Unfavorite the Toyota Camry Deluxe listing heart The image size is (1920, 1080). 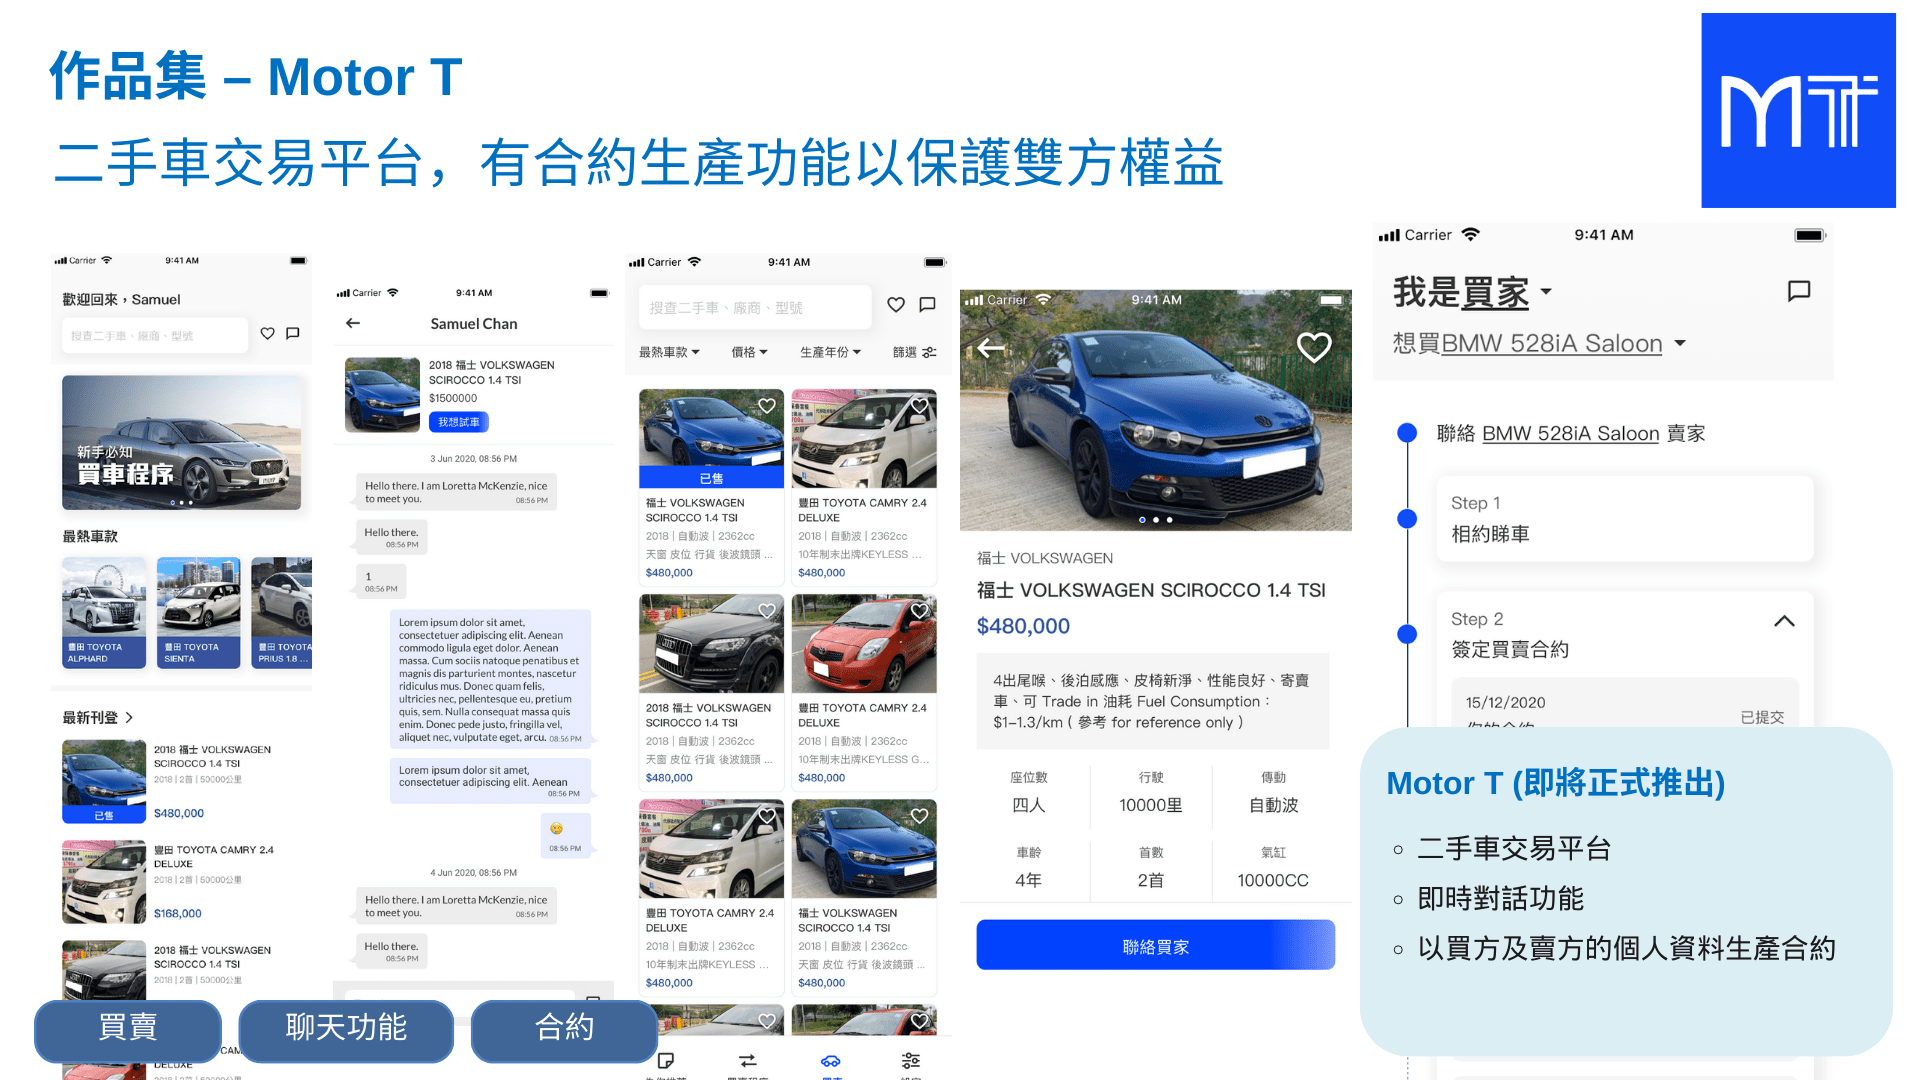(920, 406)
